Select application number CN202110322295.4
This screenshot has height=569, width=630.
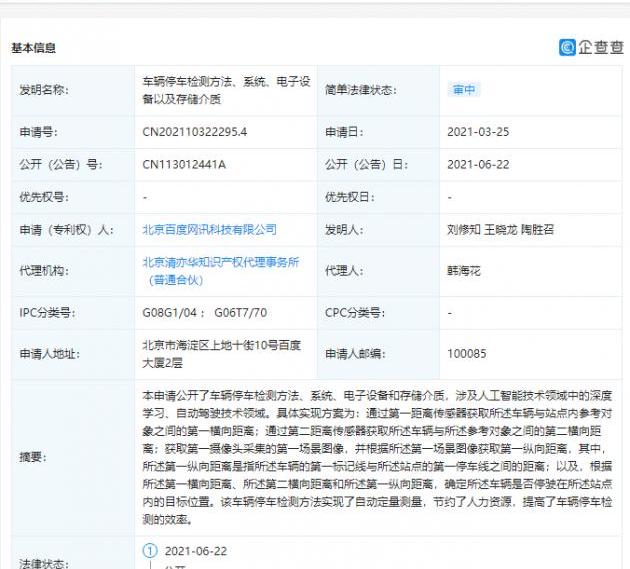194,132
